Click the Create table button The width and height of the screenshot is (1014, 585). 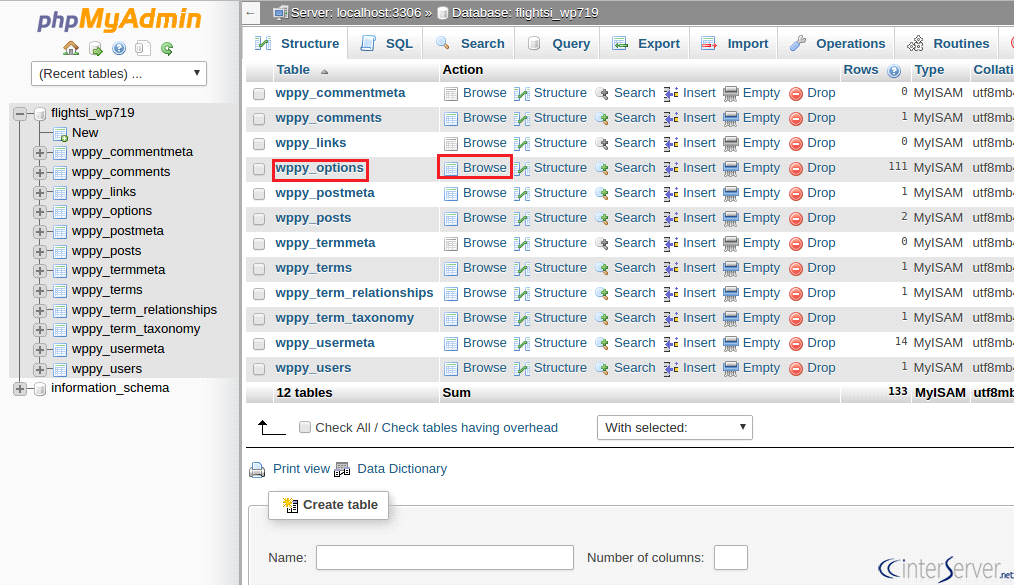[x=329, y=505]
